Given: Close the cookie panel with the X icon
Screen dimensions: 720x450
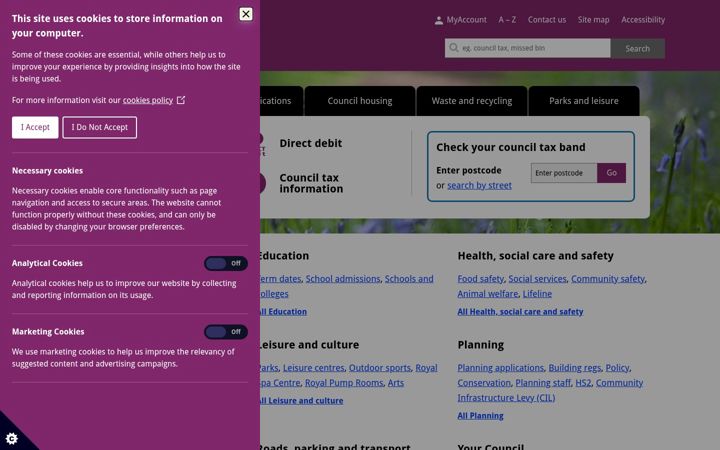Looking at the screenshot, I should [x=246, y=14].
